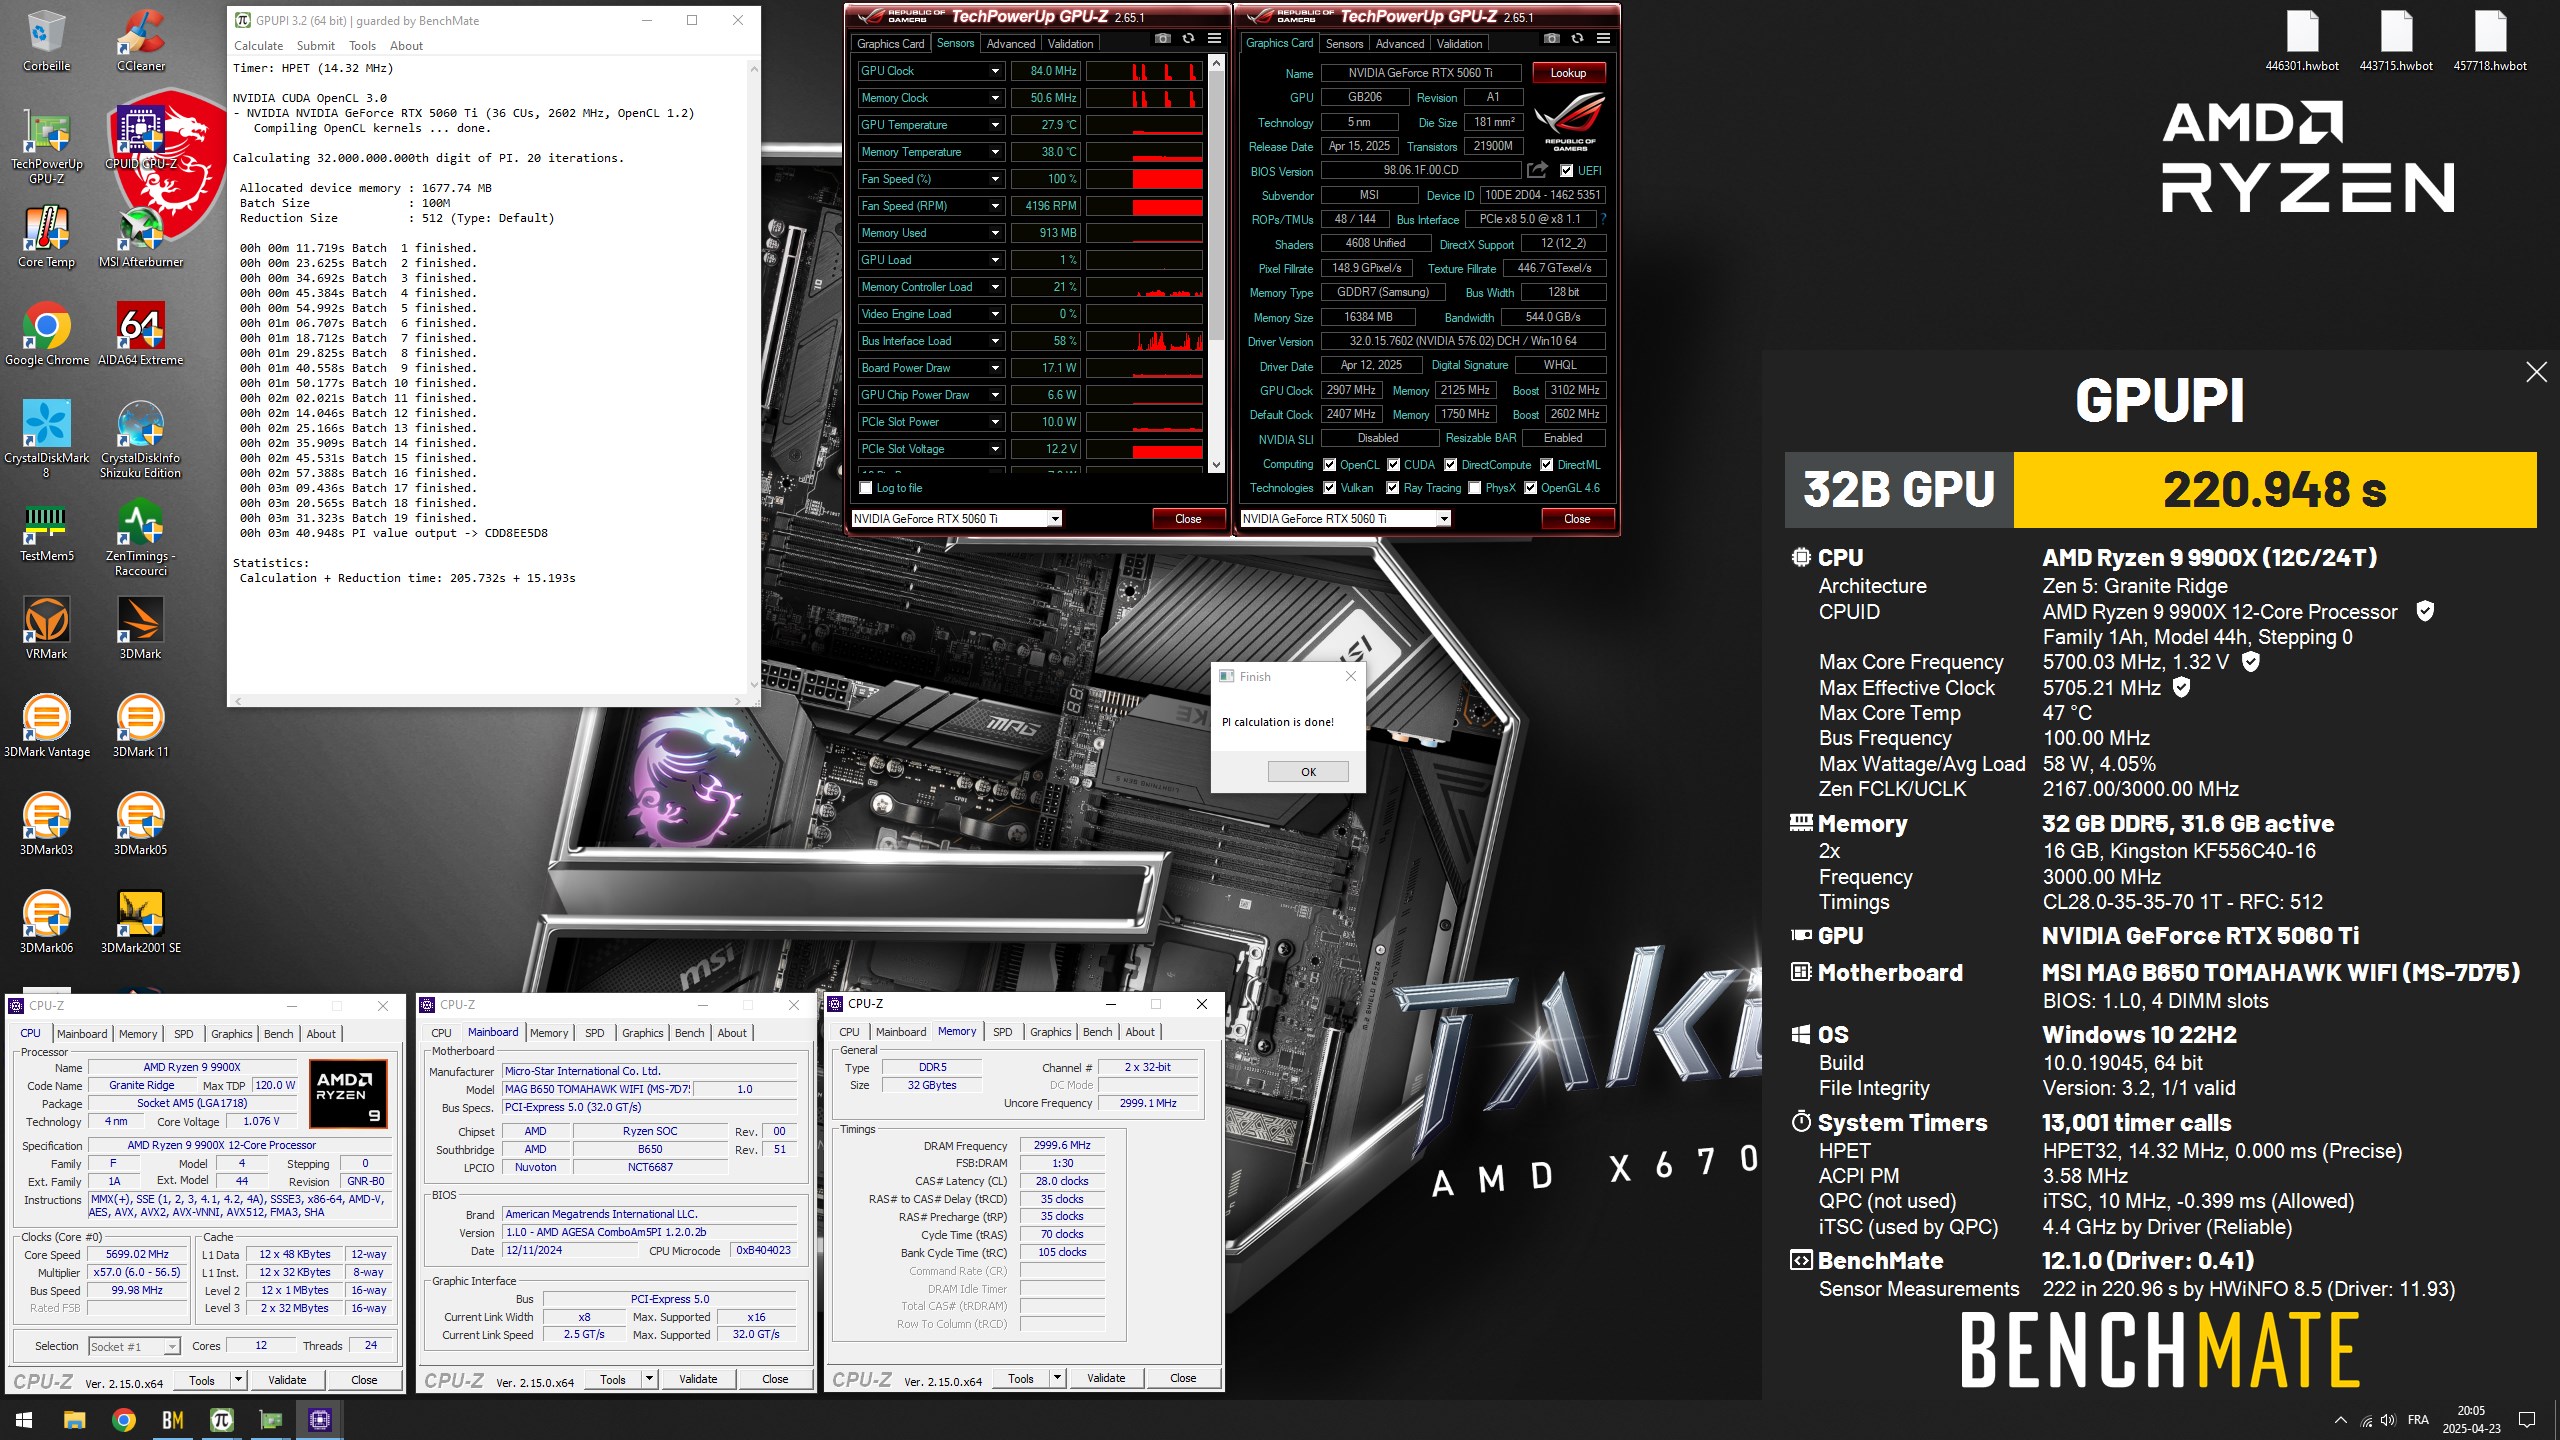
Task: Open the Submit menu in GPUPI
Action: tap(315, 46)
